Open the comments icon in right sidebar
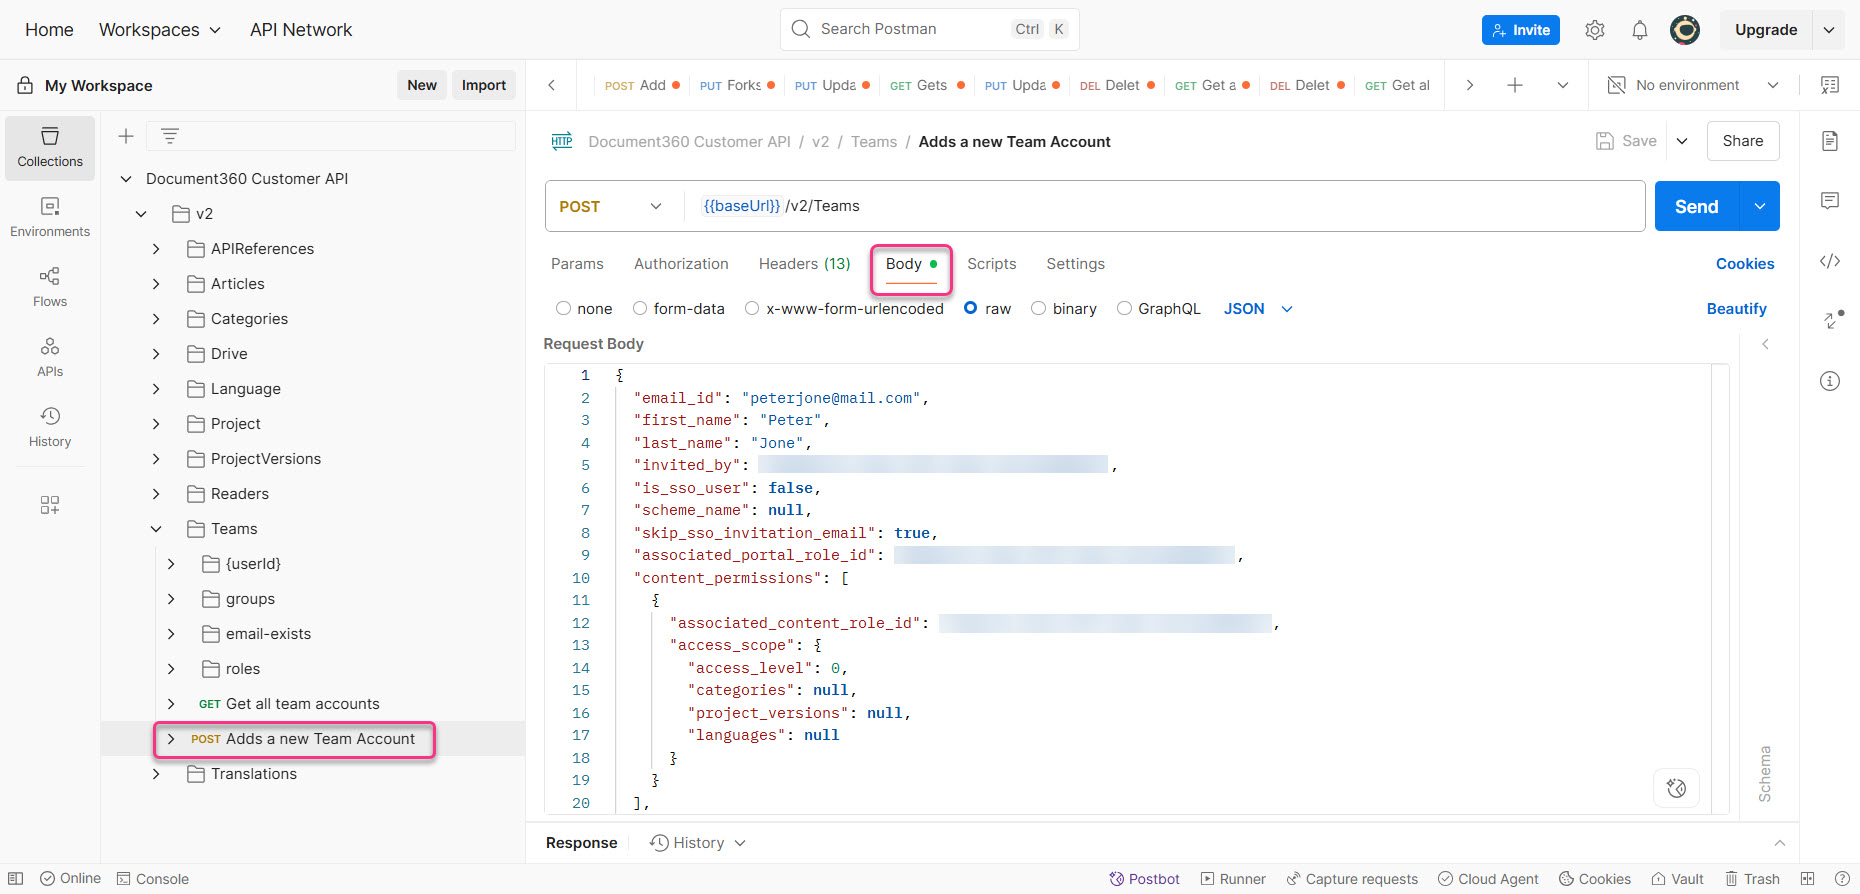1860x894 pixels. click(1830, 201)
